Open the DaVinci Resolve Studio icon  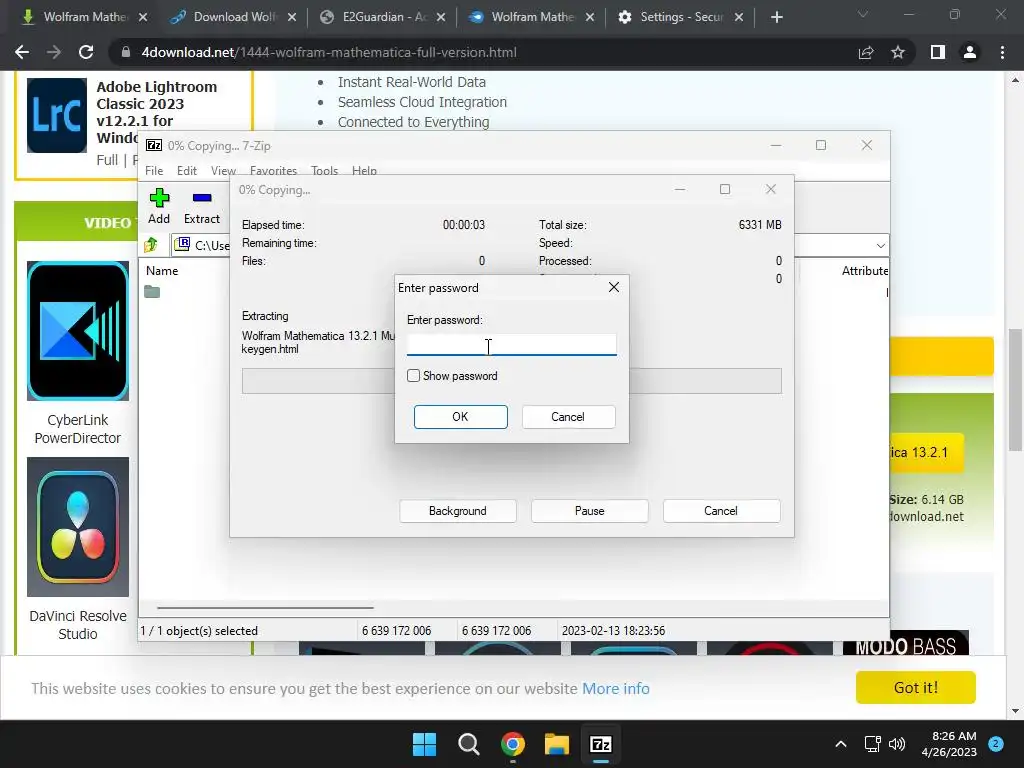click(x=78, y=527)
